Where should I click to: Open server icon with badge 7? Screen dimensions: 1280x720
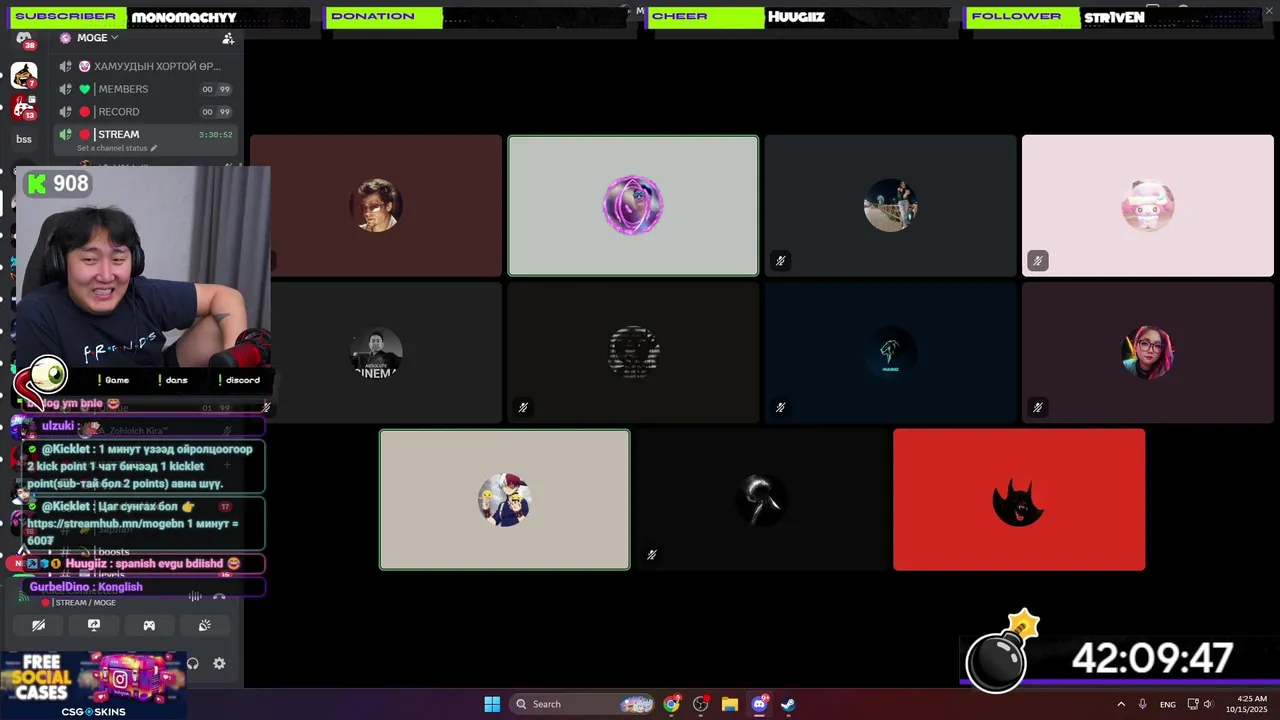[24, 75]
